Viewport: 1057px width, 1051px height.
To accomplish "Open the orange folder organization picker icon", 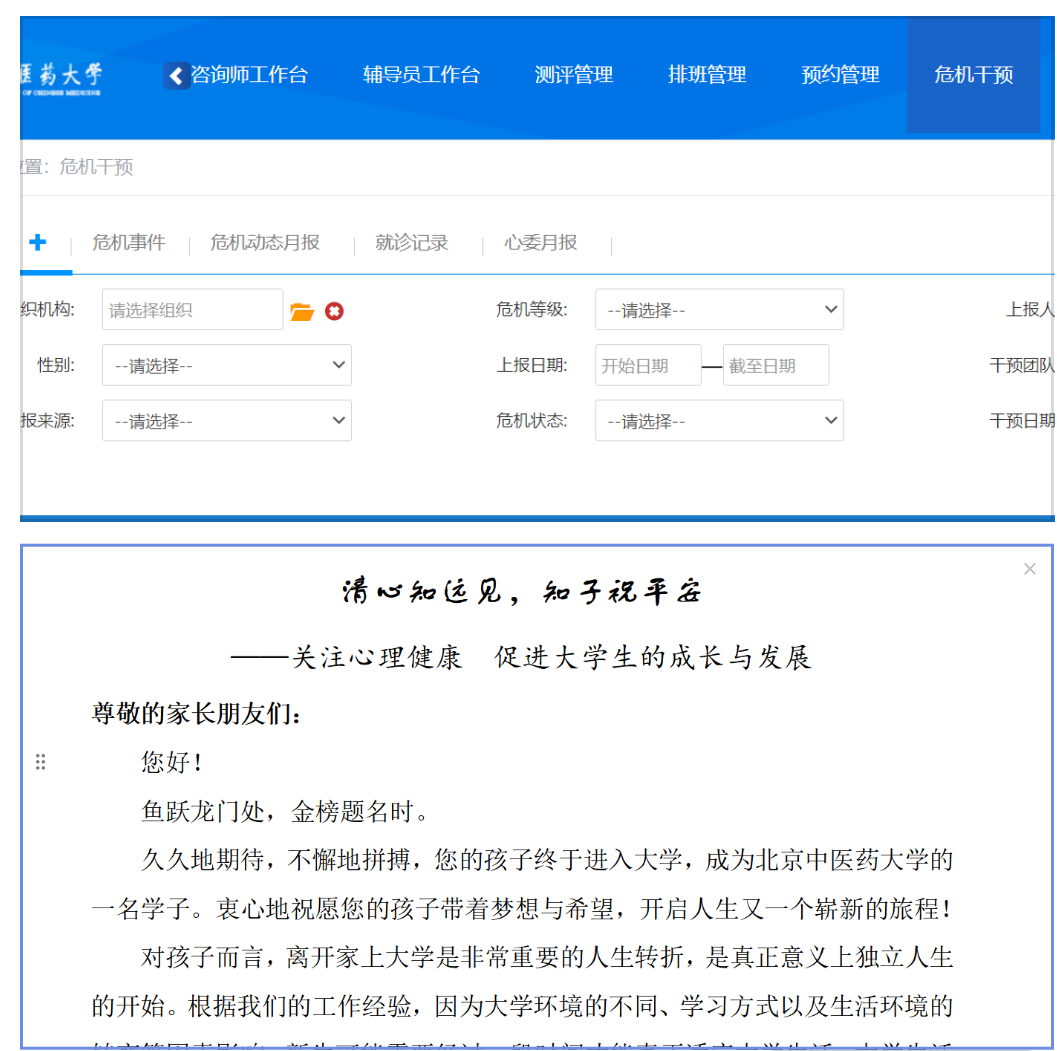I will 302,312.
